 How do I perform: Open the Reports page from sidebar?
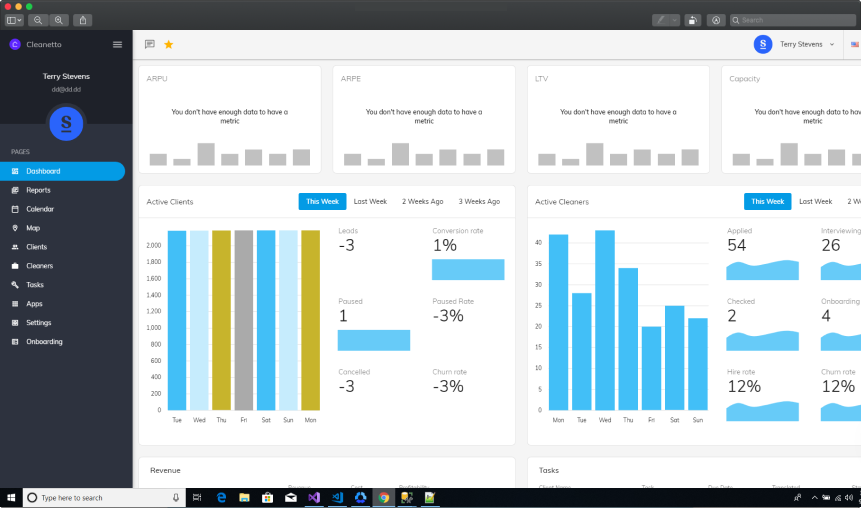[38, 190]
